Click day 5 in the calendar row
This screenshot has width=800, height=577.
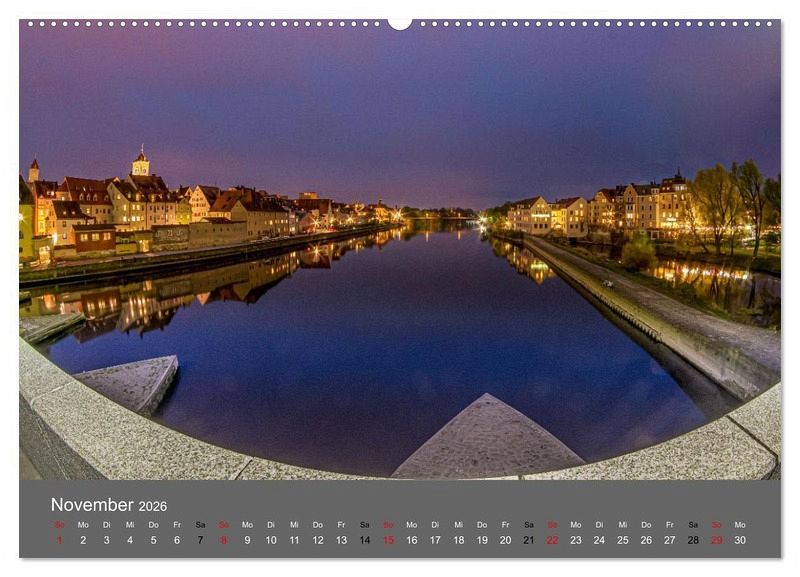click(154, 540)
